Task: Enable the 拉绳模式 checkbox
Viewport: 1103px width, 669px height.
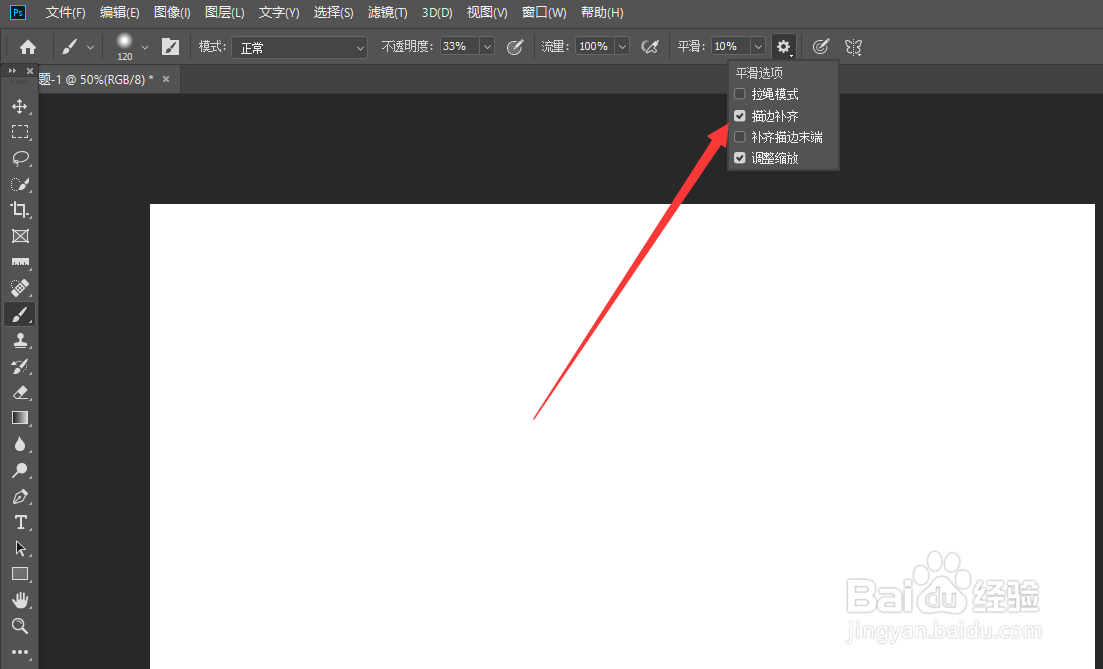Action: [739, 94]
